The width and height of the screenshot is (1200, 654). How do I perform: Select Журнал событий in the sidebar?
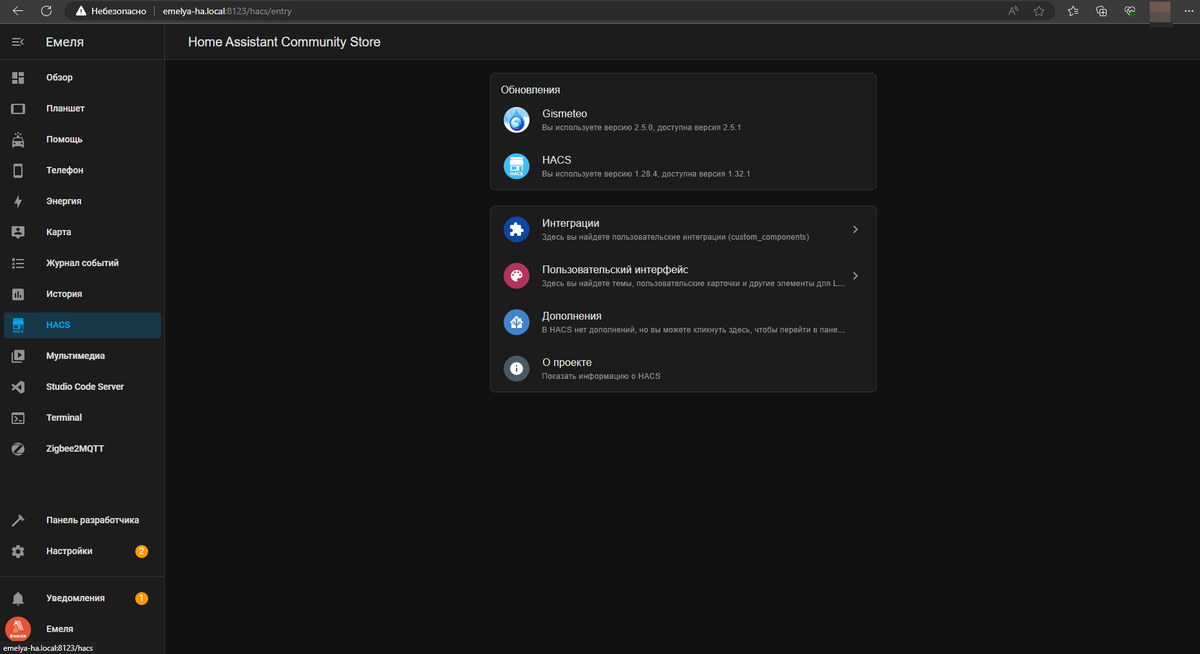[82, 263]
